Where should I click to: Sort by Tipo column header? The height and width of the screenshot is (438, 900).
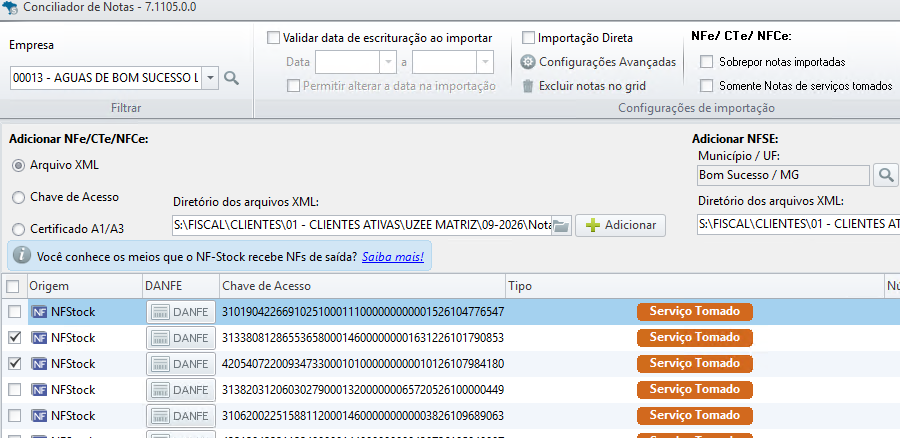pos(694,286)
